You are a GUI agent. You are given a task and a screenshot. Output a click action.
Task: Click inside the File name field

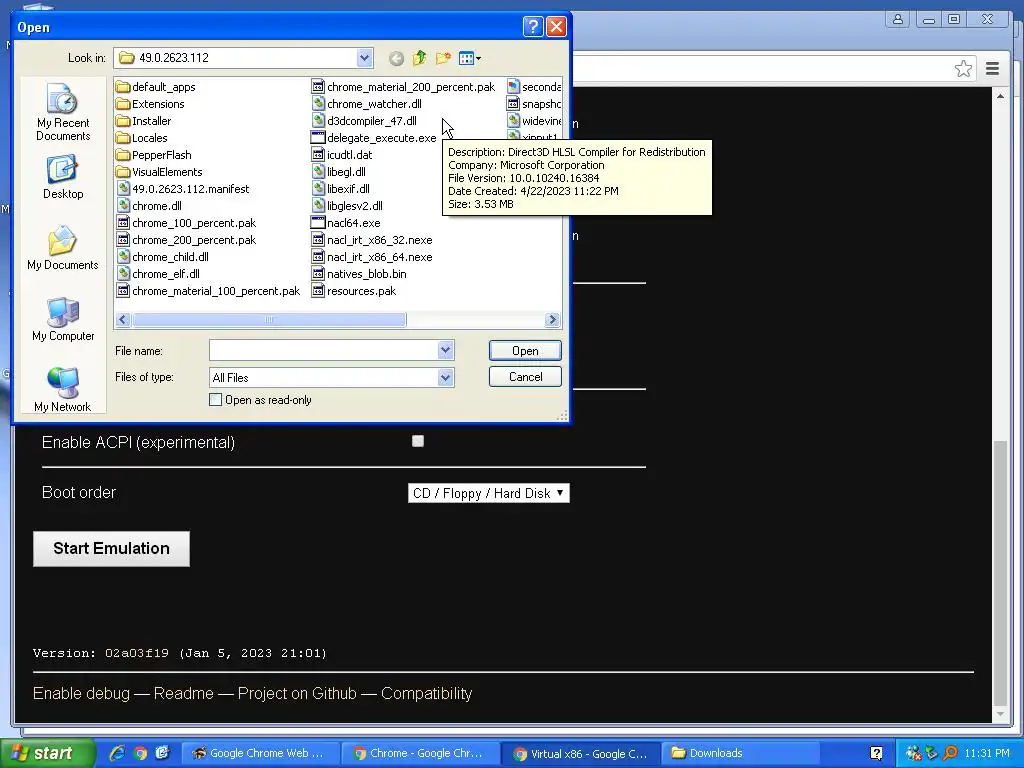[324, 351]
